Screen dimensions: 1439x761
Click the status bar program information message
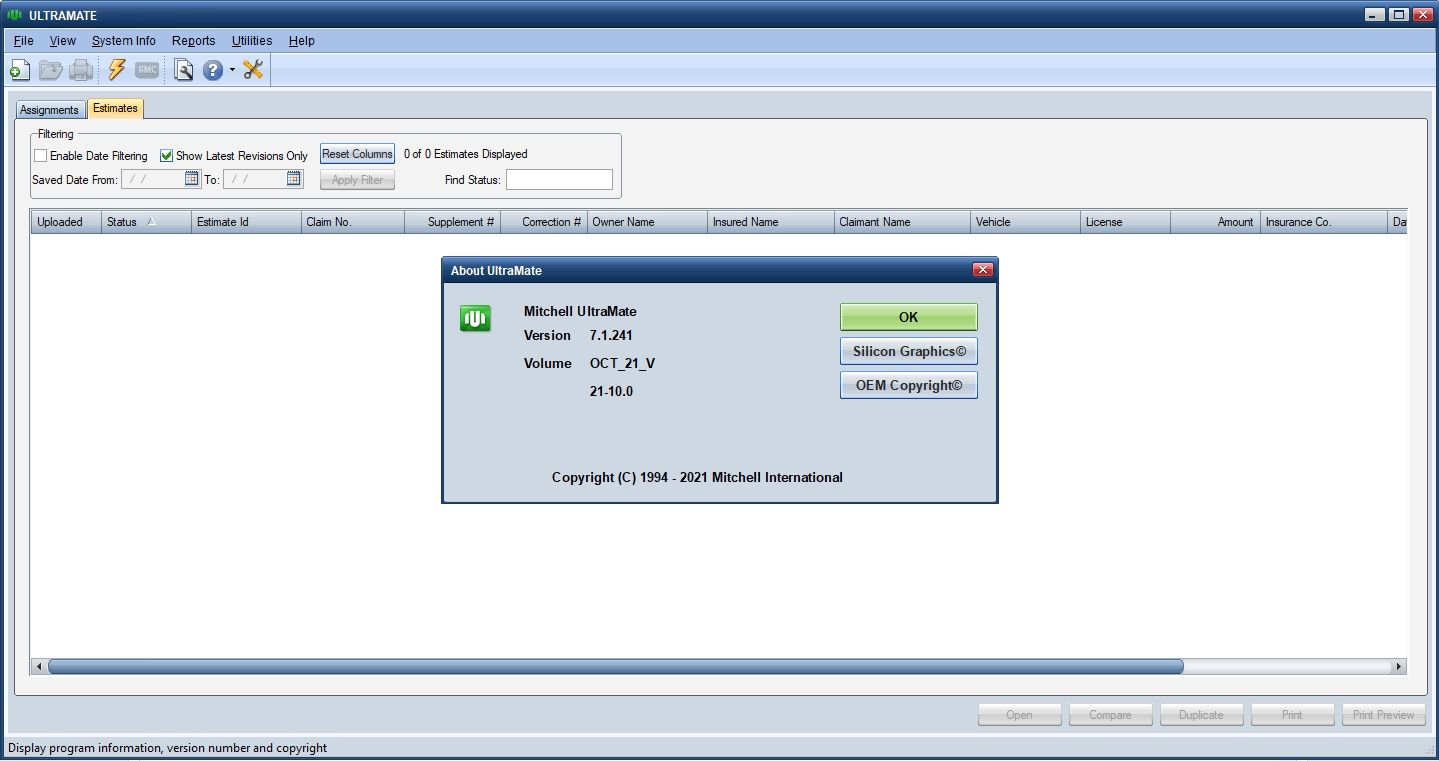pos(167,748)
